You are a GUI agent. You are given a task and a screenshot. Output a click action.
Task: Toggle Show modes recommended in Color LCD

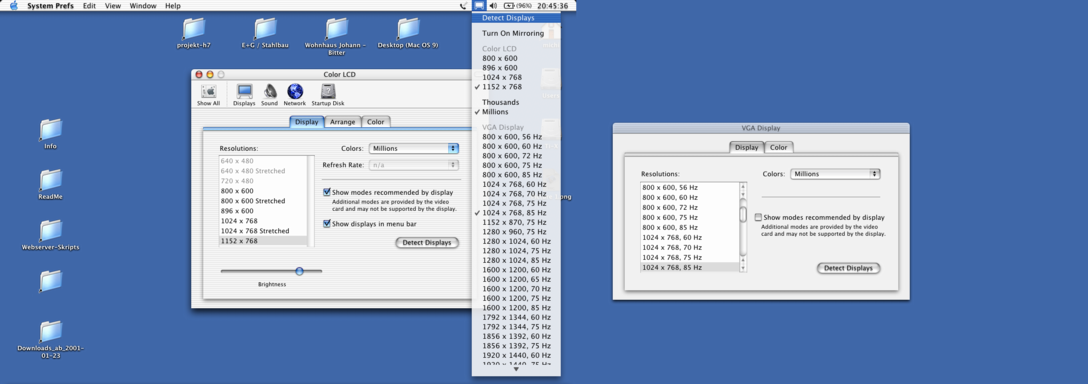[327, 192]
